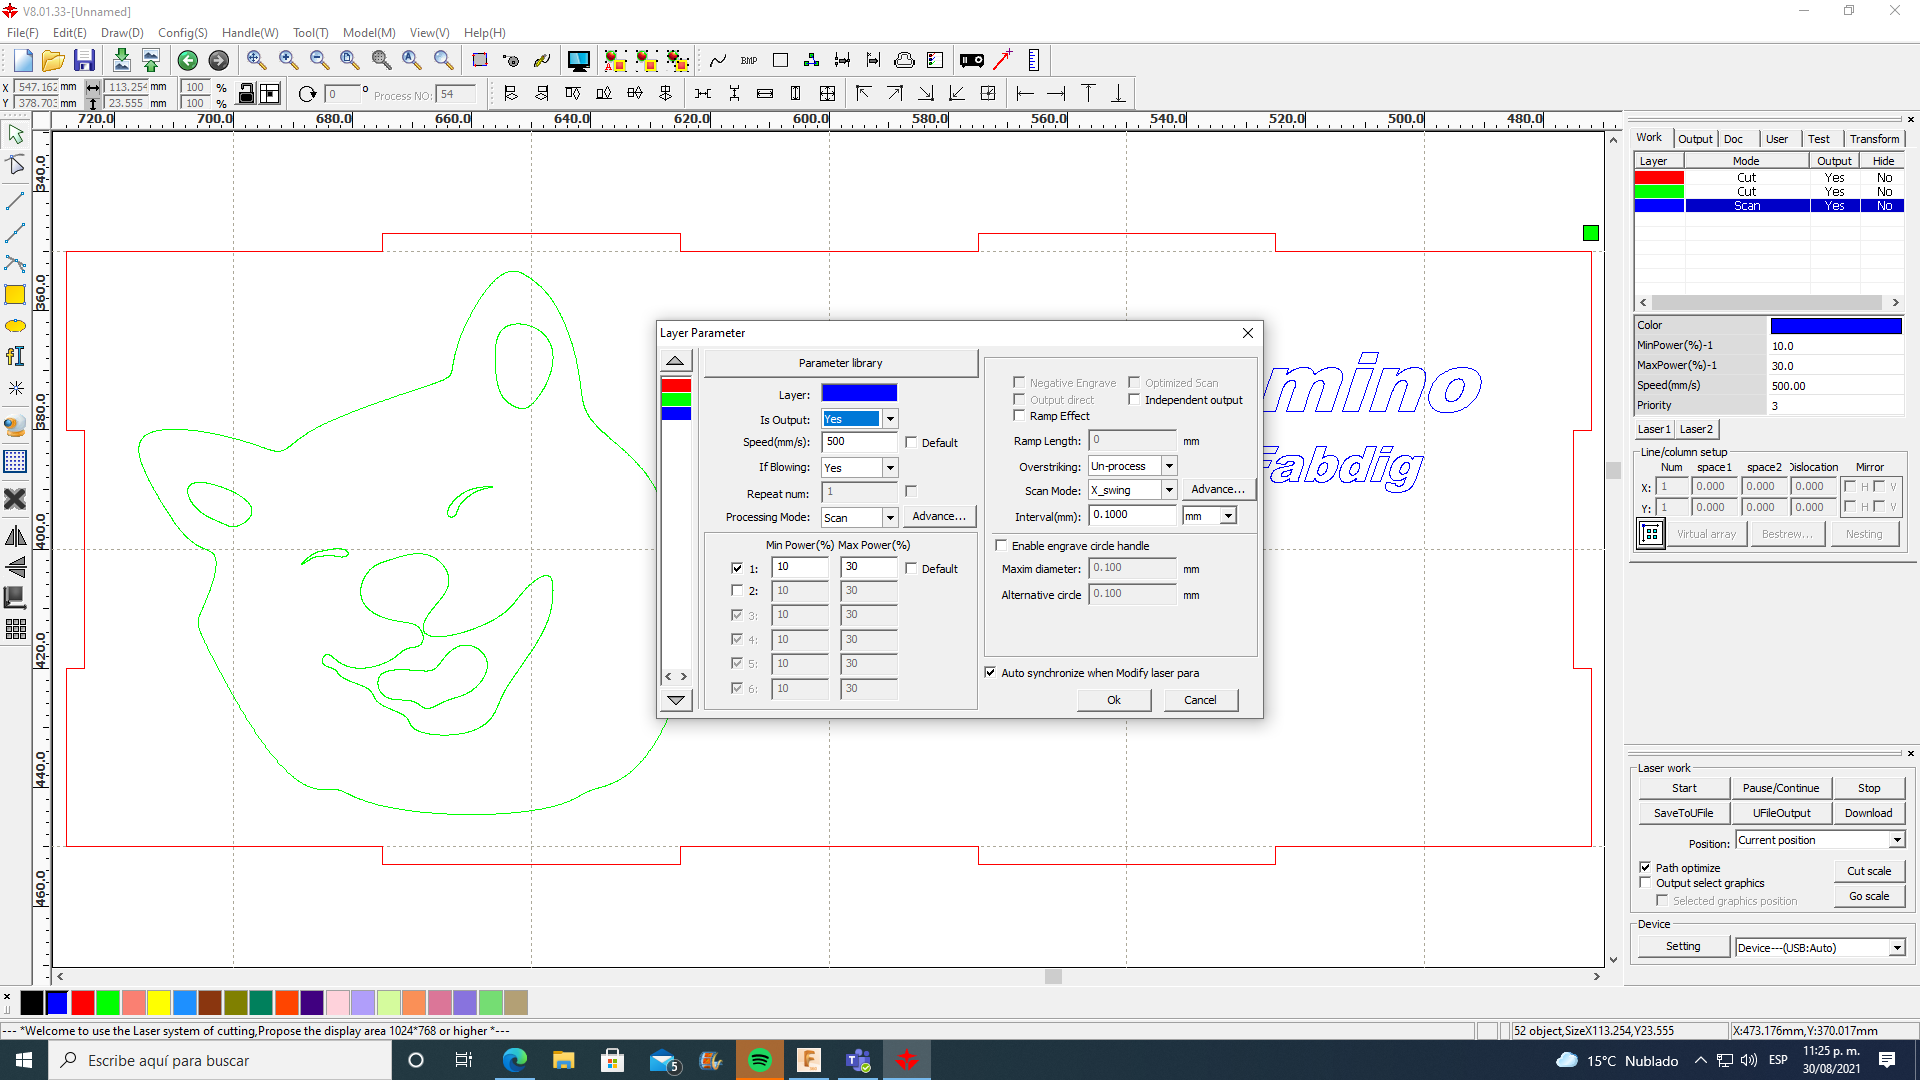
Task: Enable engrave circle handle checkbox
Action: coord(1001,546)
